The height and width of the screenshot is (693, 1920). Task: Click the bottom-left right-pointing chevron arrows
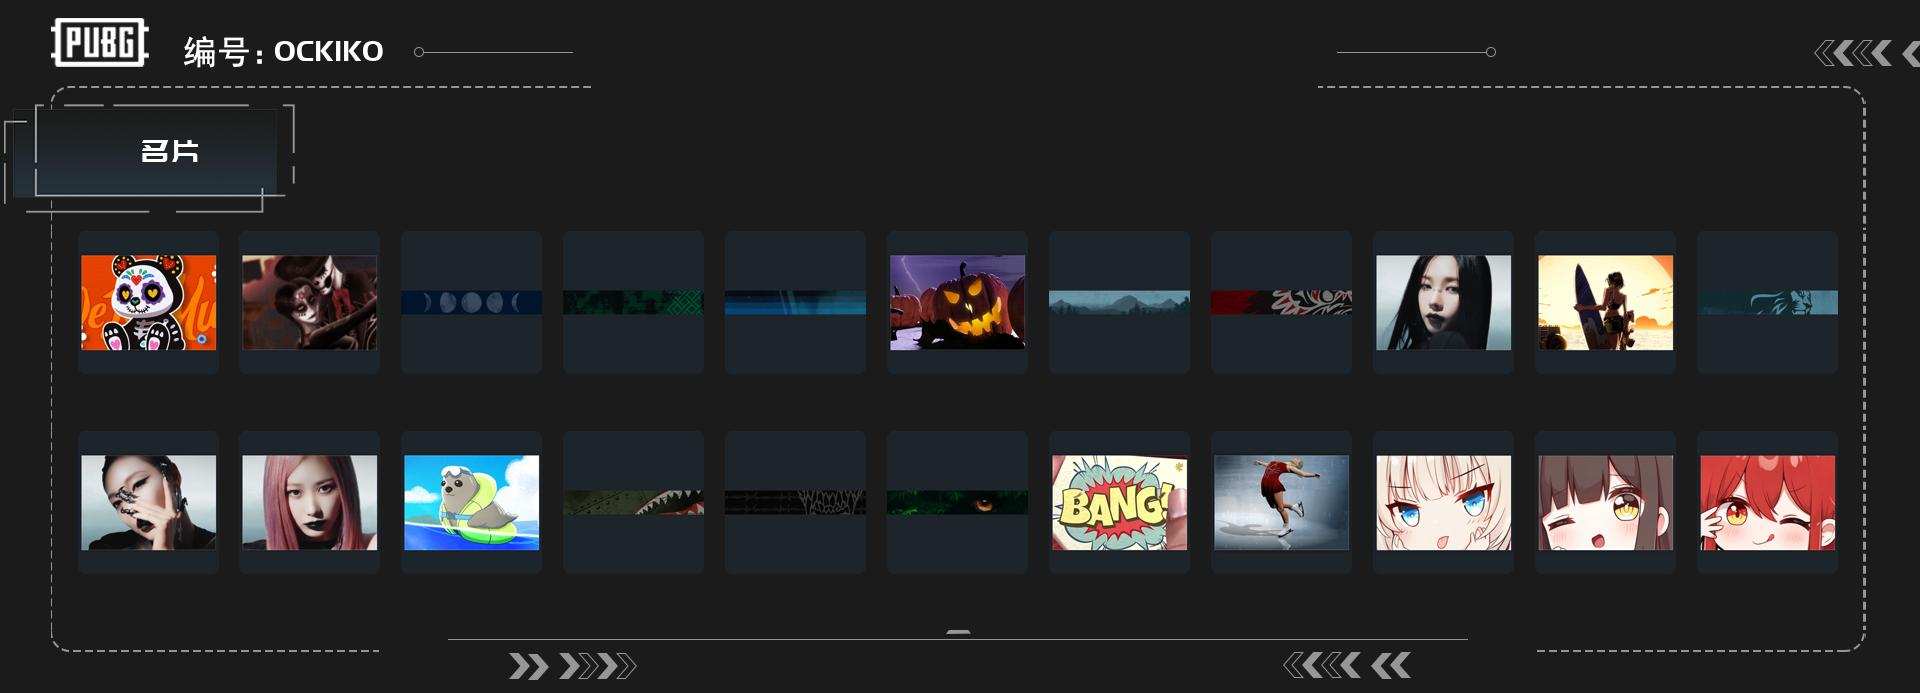[572, 666]
